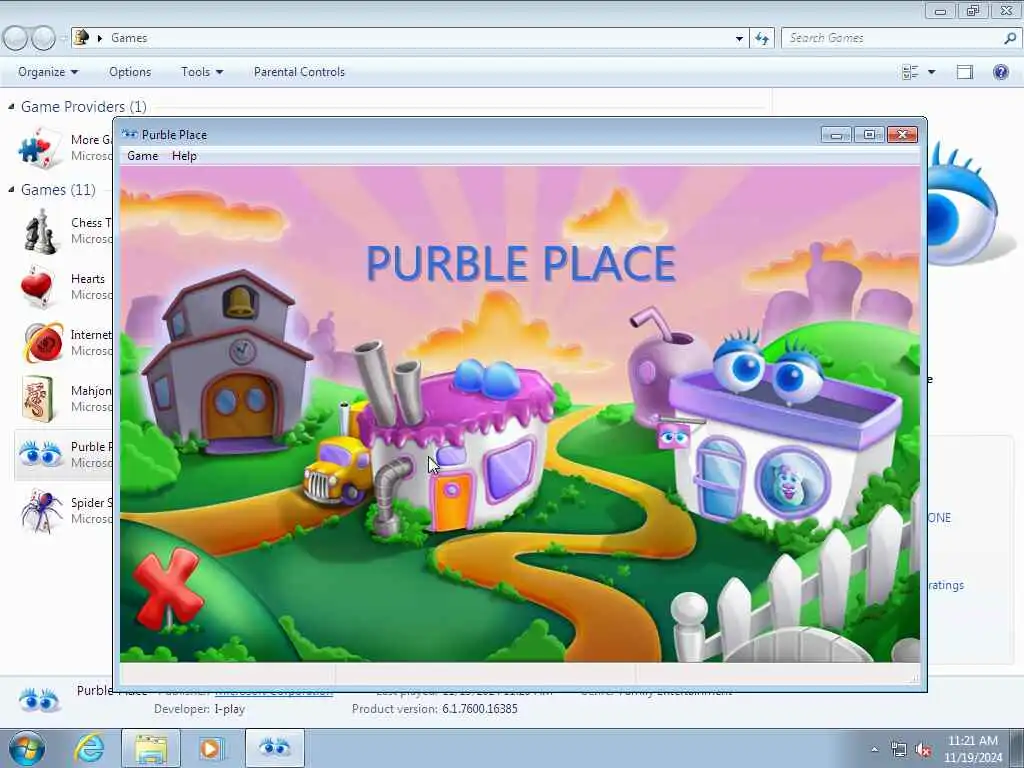Open the Tools dropdown in Games window
The width and height of the screenshot is (1024, 768).
pyautogui.click(x=202, y=72)
